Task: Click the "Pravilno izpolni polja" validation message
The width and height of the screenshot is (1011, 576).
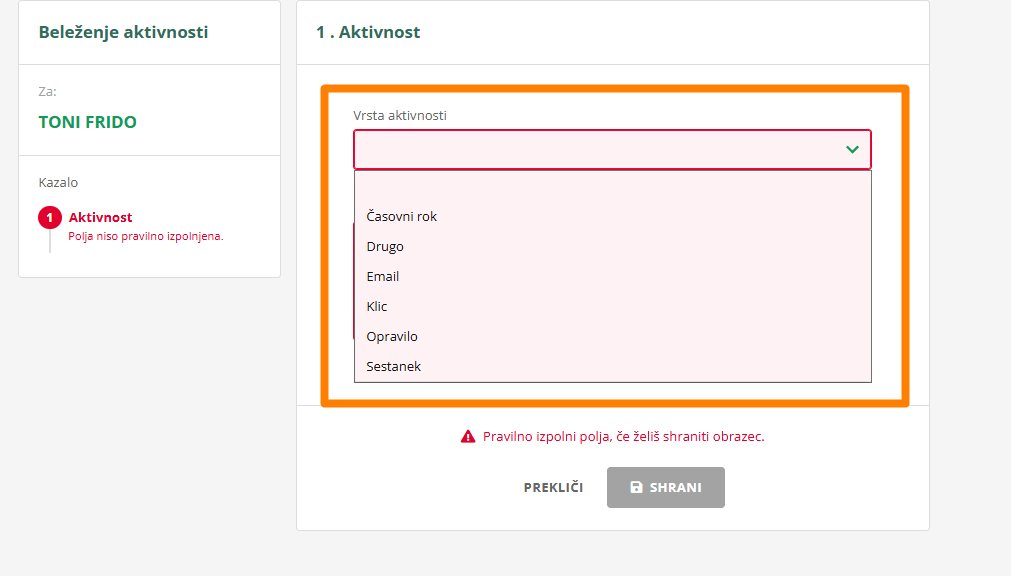Action: click(x=623, y=437)
